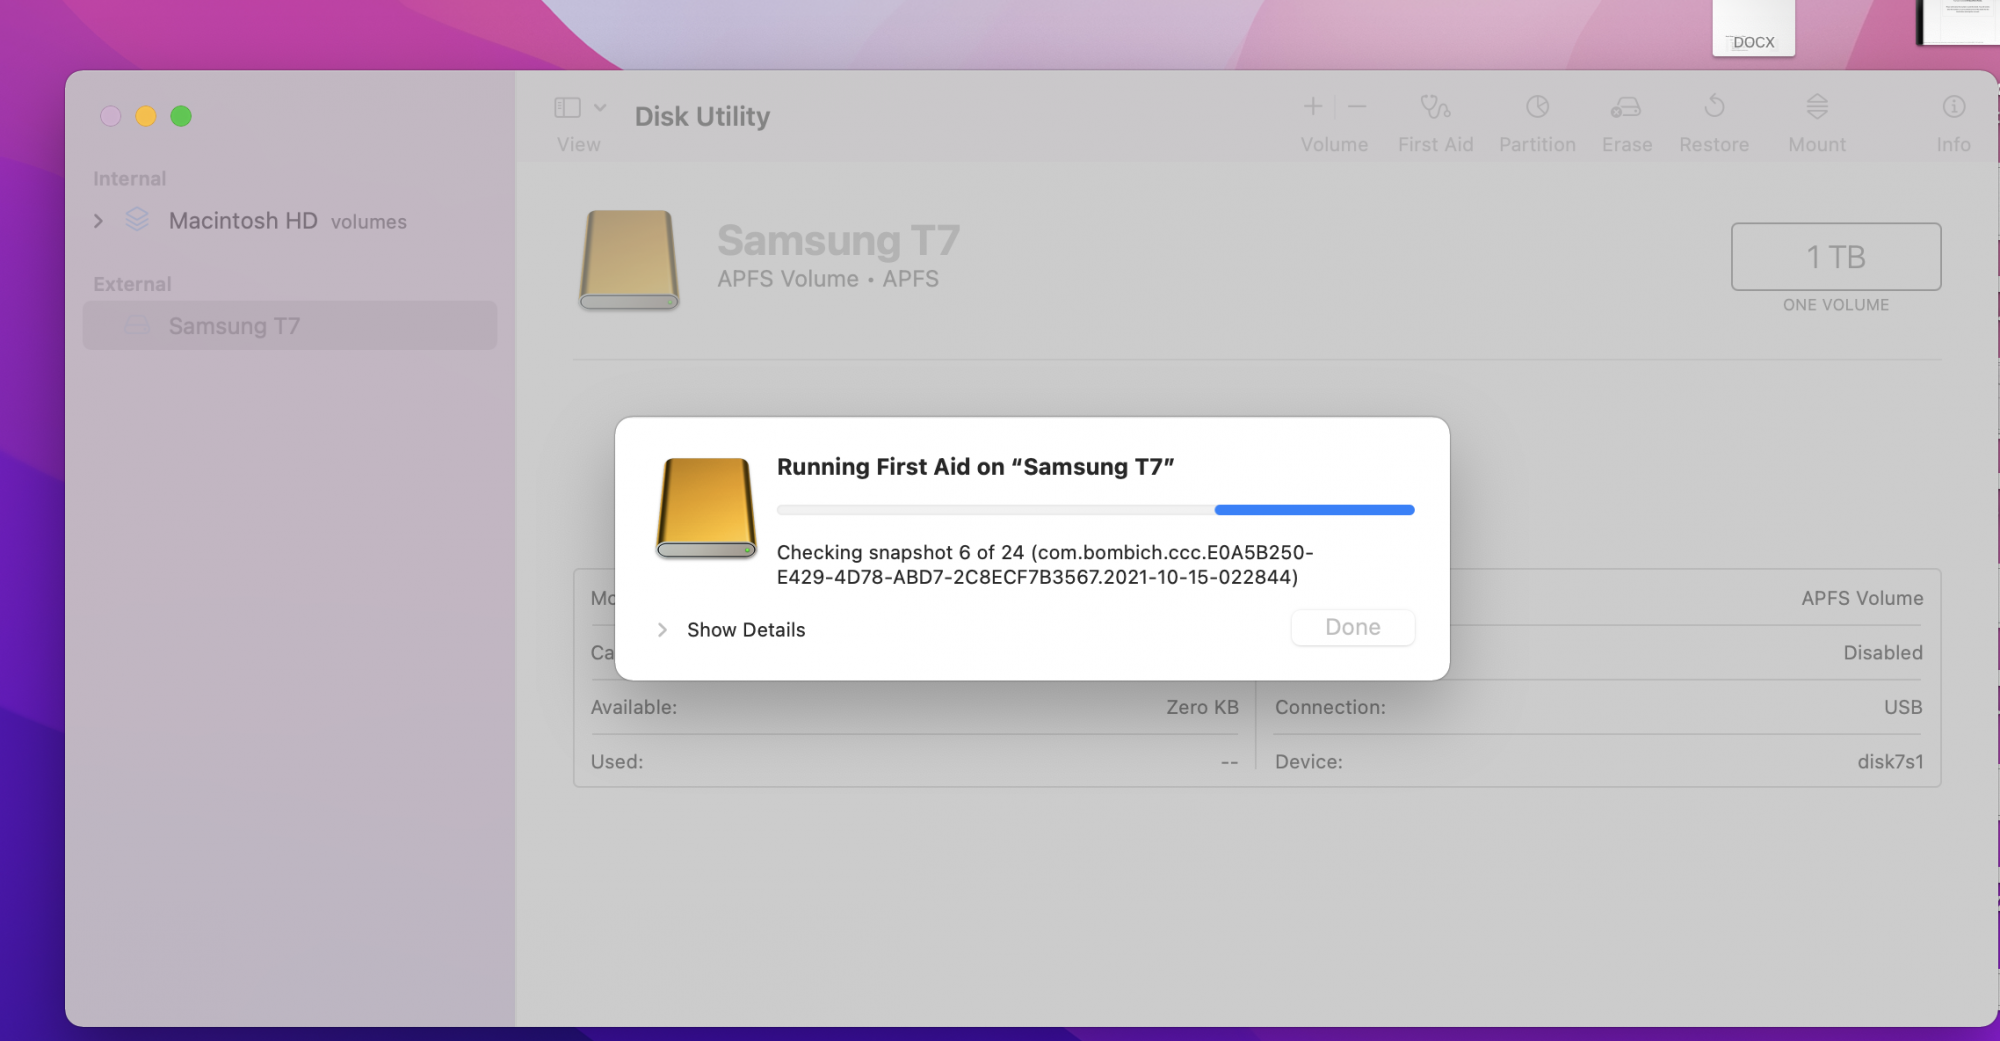Click the "Device:" label

point(1309,762)
